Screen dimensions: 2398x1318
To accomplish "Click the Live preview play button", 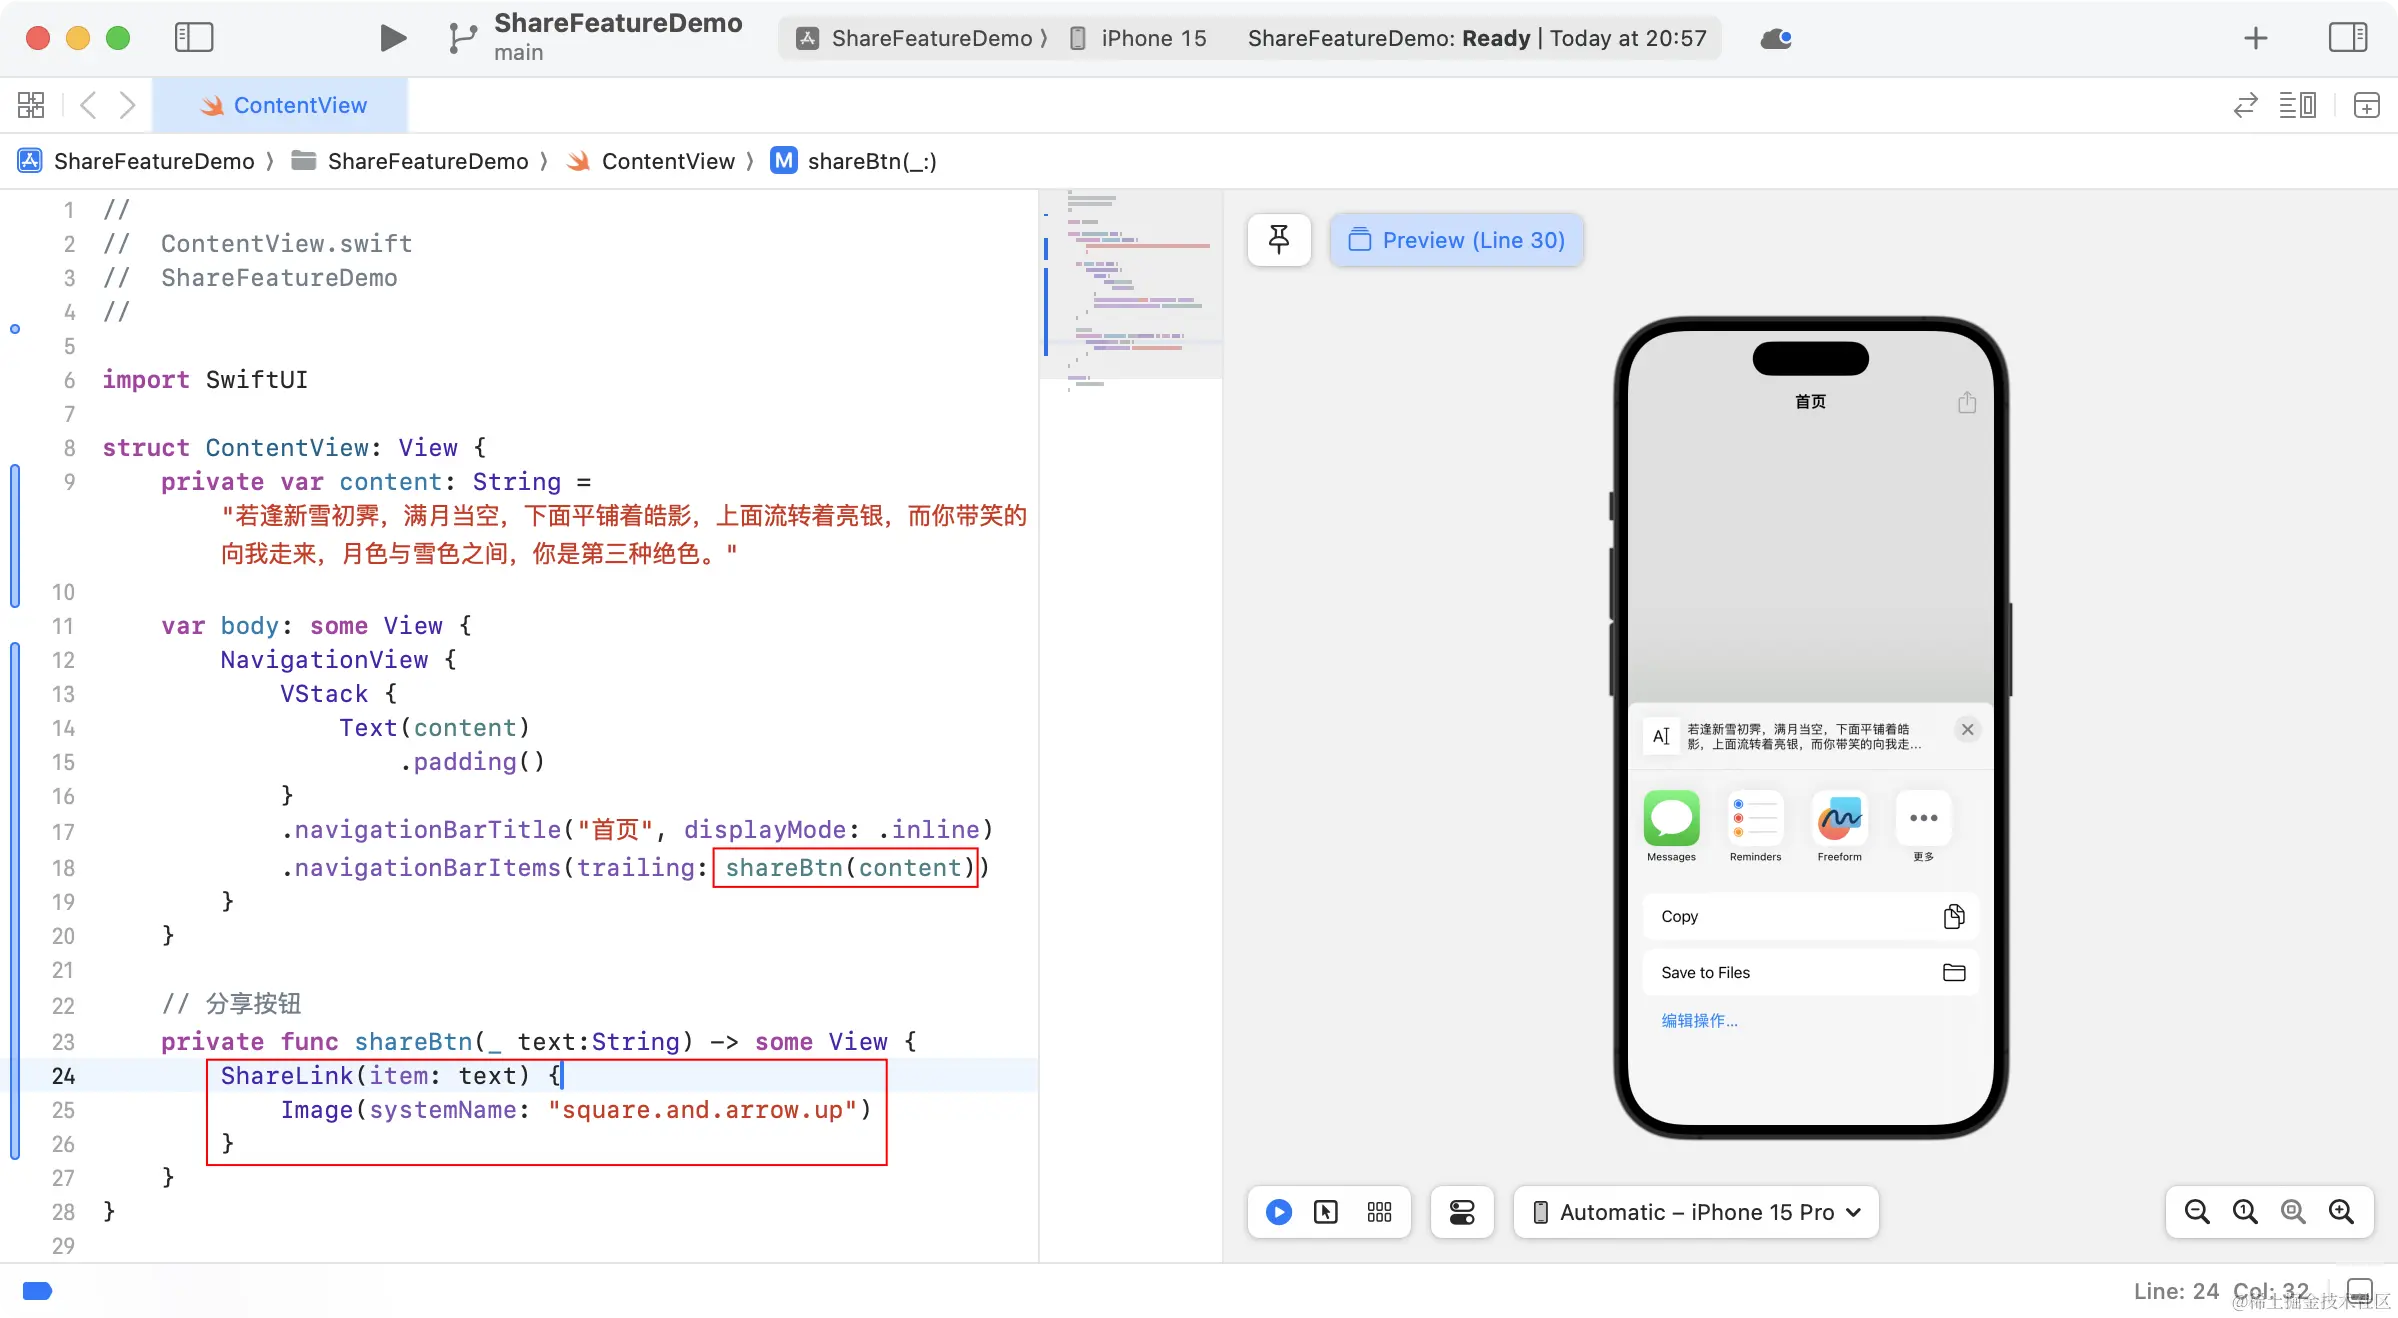I will 1278,1212.
